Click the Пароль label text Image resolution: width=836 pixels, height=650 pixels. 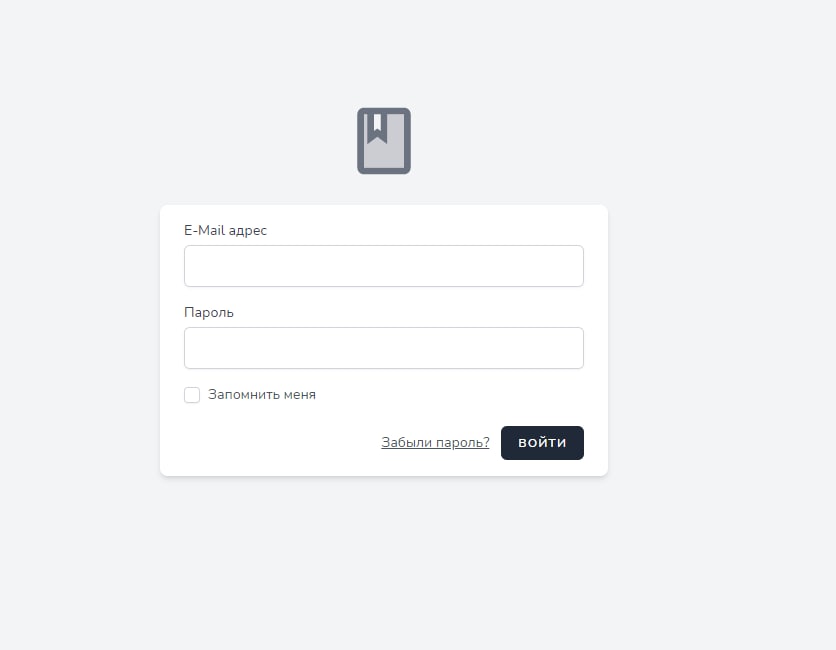tap(209, 312)
